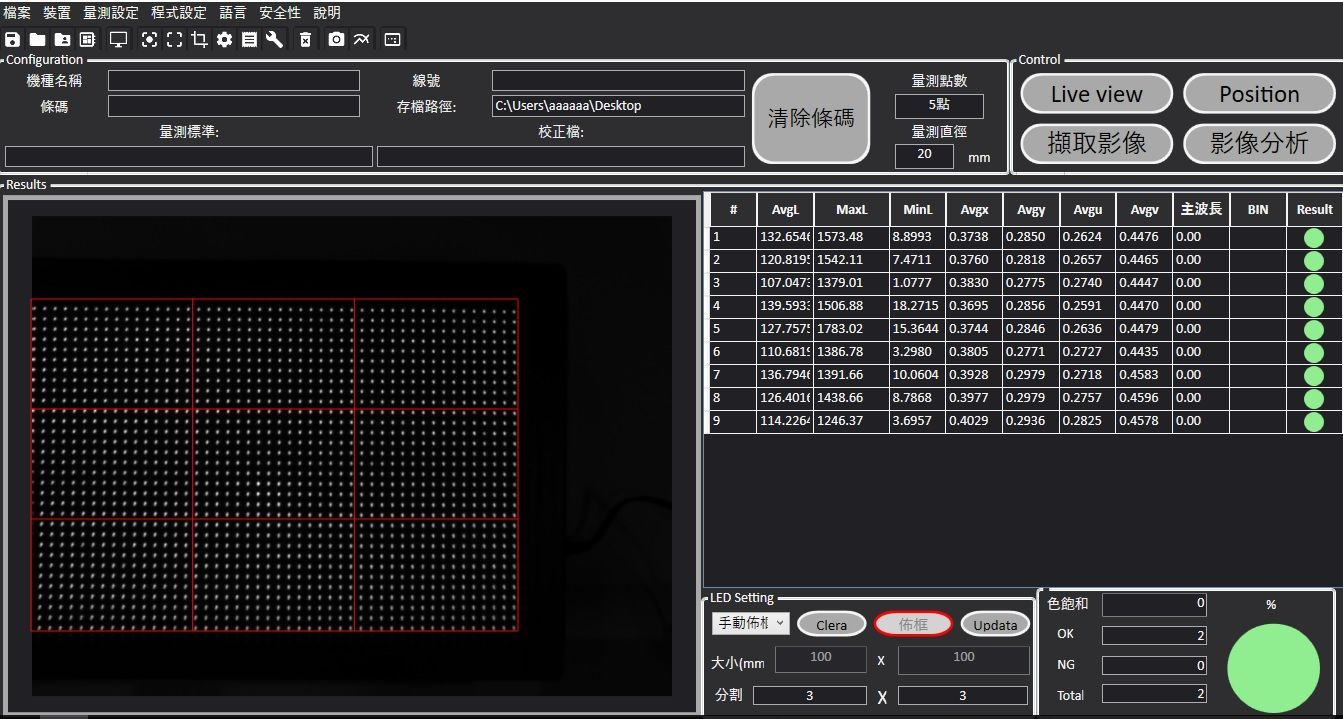Click the line chart graph icon
This screenshot has width=1343, height=719.
coord(361,40)
